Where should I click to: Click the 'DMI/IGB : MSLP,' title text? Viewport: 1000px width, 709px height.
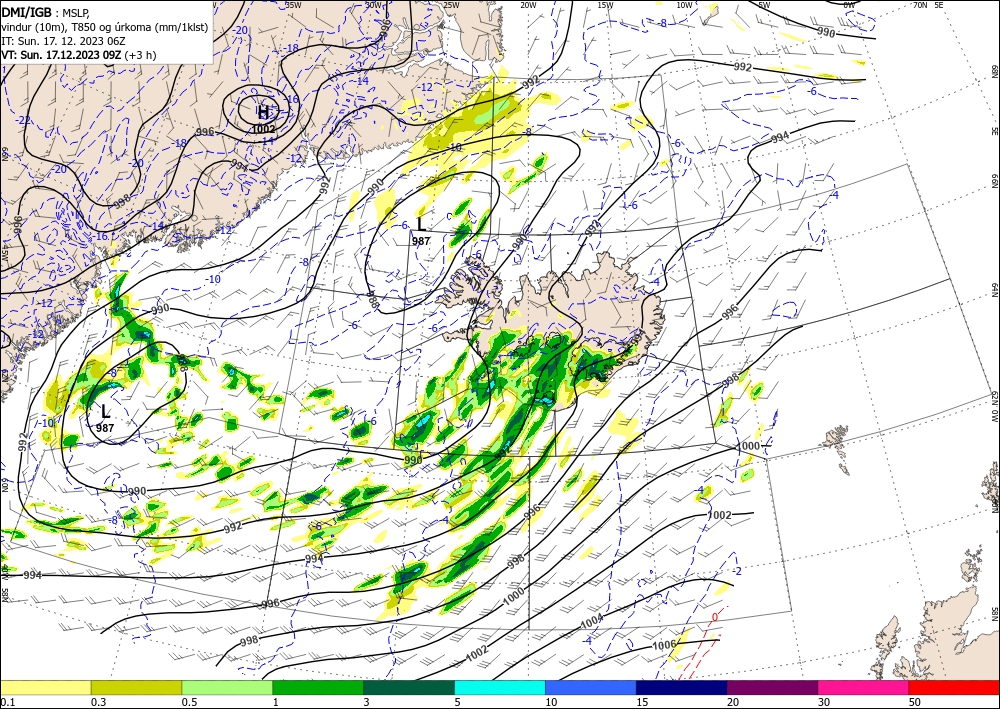point(46,13)
